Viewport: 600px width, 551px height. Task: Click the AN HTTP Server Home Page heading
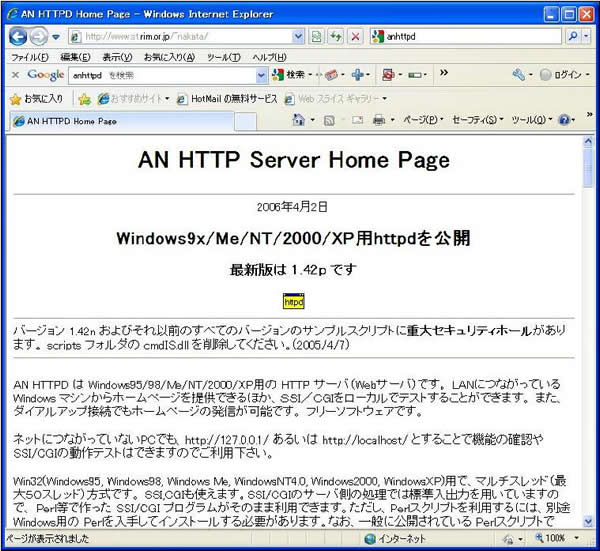point(294,160)
